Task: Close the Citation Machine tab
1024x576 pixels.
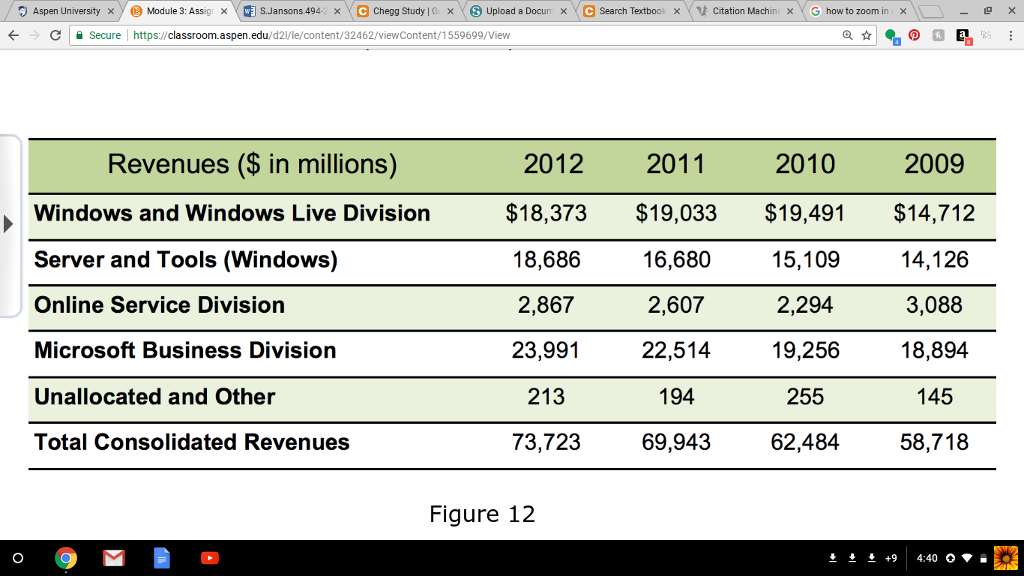Action: point(790,11)
